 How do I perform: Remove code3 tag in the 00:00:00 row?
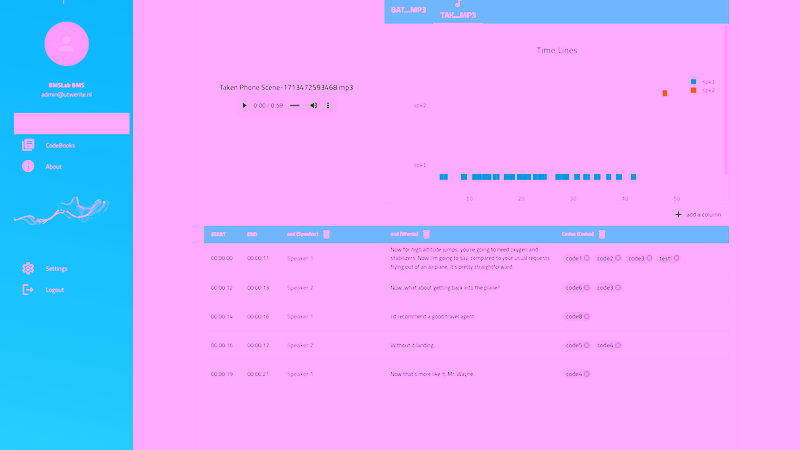[649, 258]
